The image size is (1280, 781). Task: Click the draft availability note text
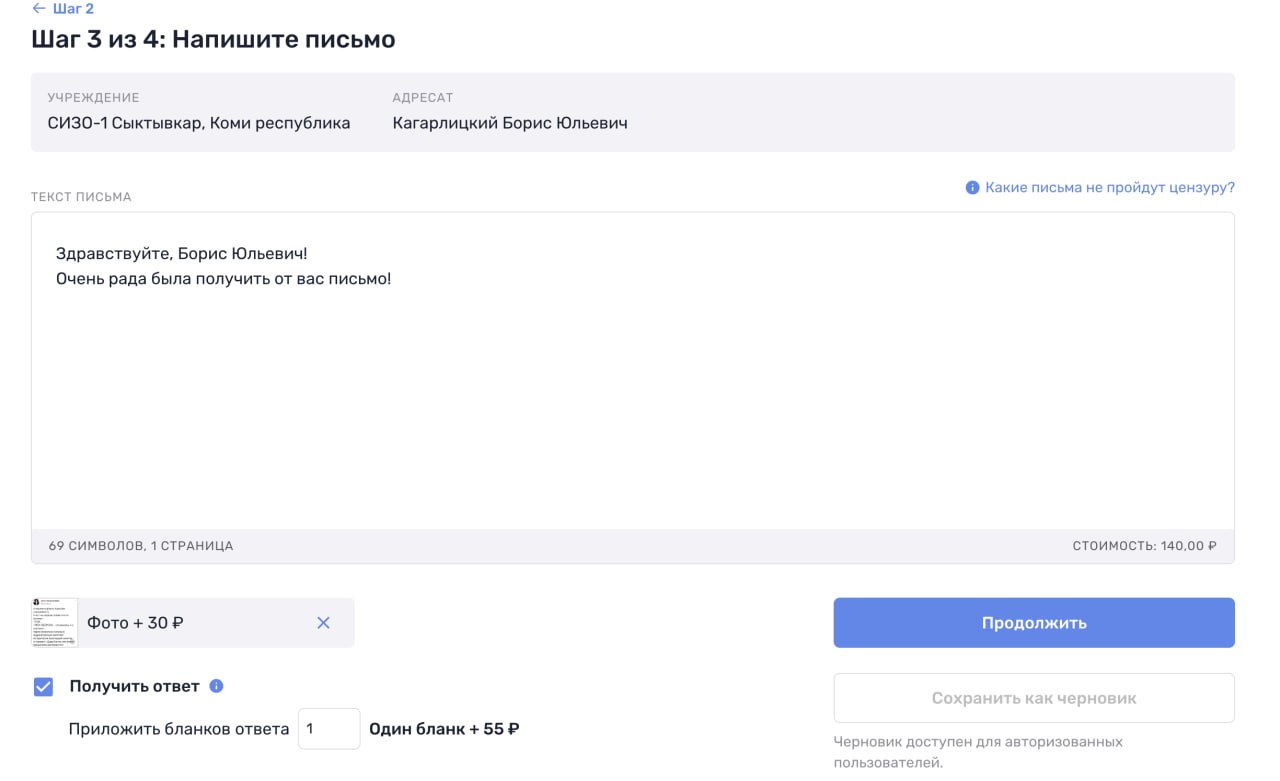coord(978,752)
